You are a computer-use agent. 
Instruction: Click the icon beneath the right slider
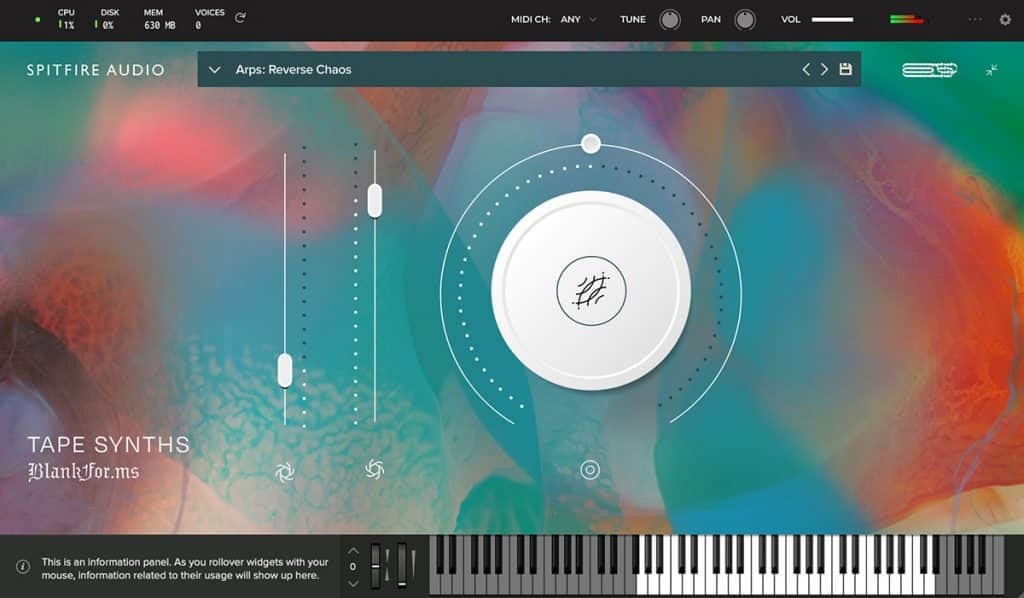click(x=375, y=469)
